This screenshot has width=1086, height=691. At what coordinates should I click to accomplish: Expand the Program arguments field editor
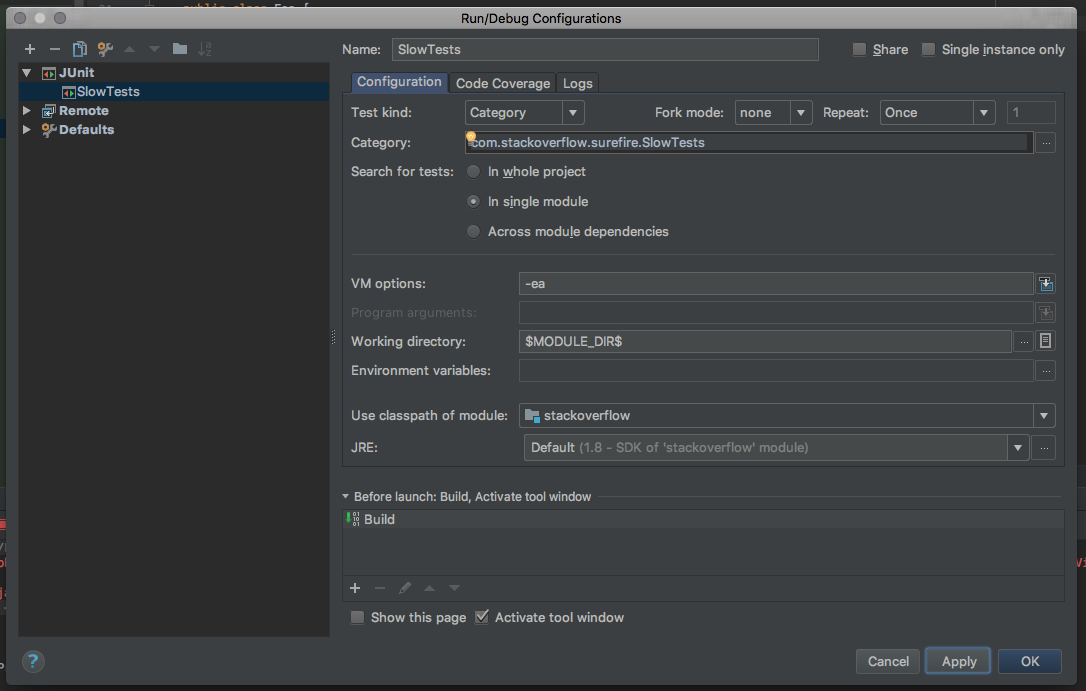click(1046, 312)
